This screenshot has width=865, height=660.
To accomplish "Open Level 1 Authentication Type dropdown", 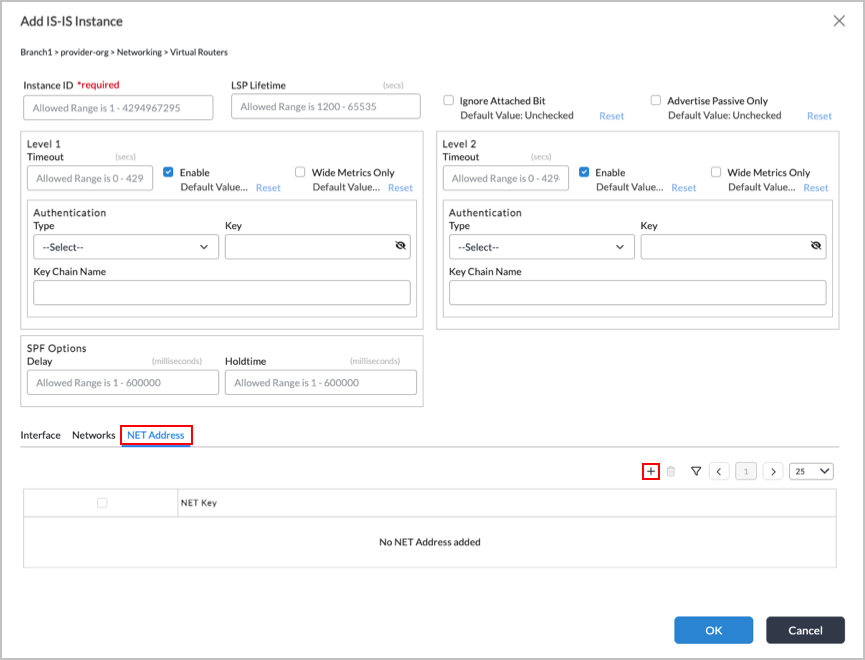I will 126,247.
